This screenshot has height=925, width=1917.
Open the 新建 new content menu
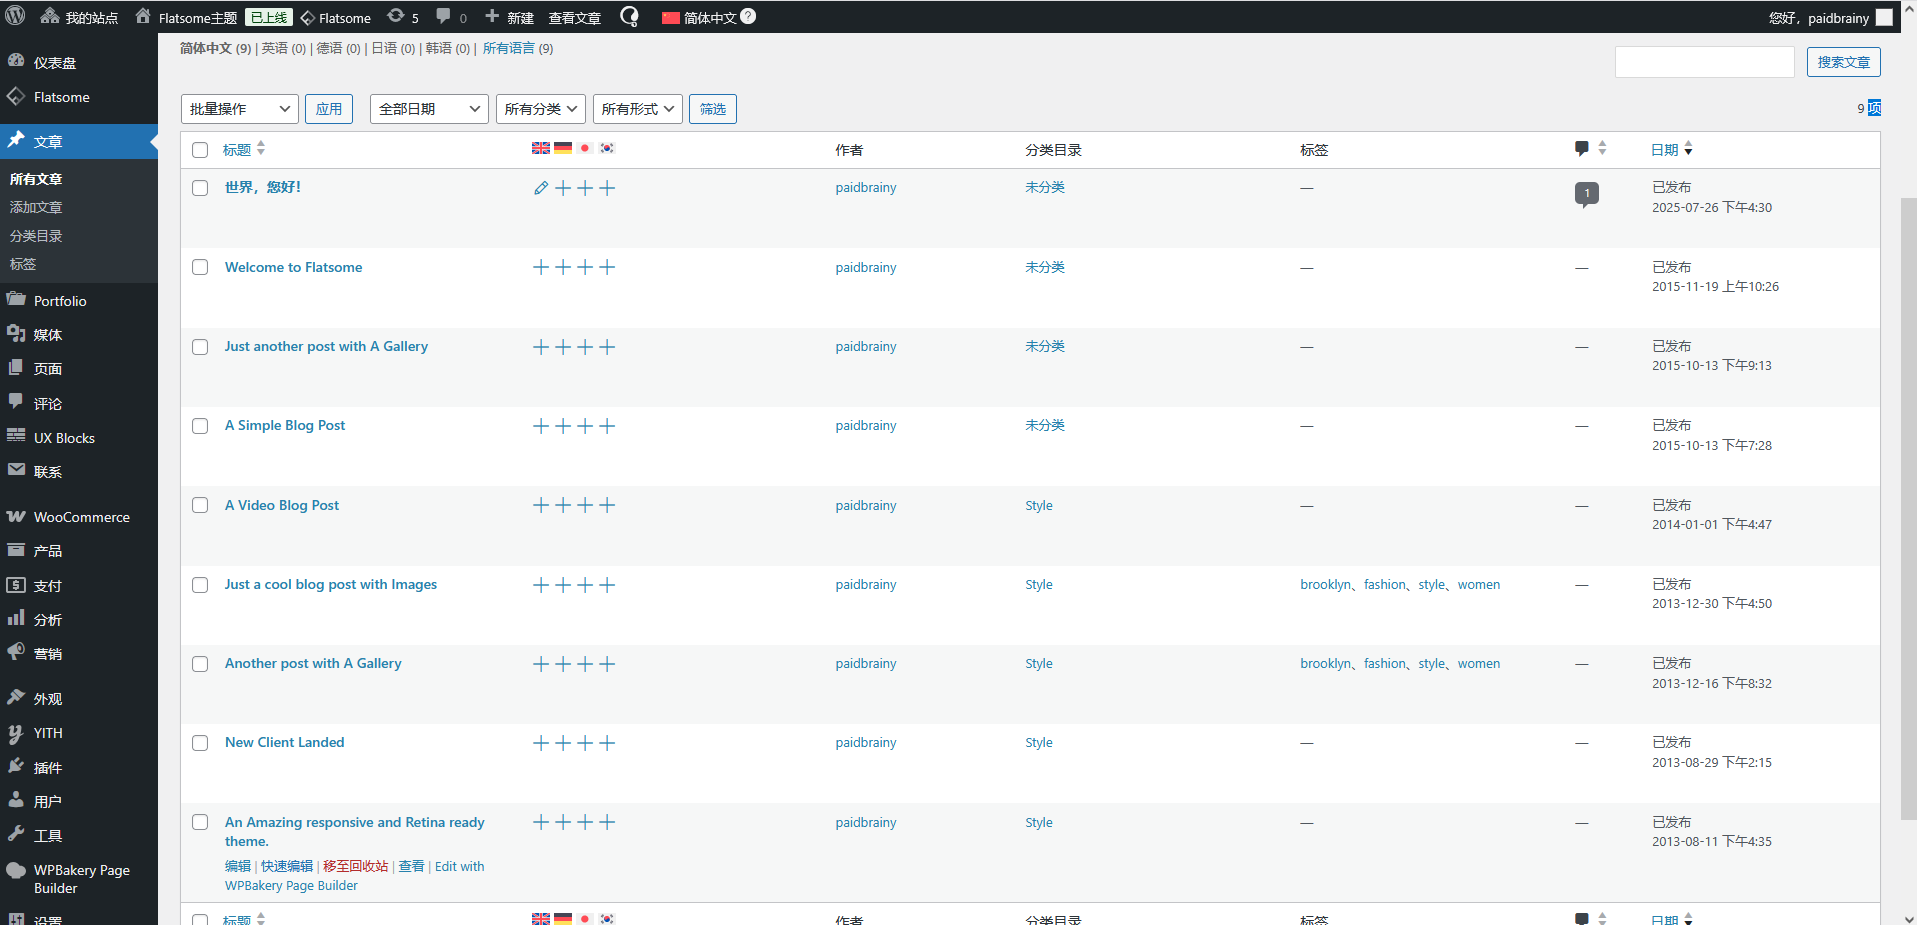(510, 17)
